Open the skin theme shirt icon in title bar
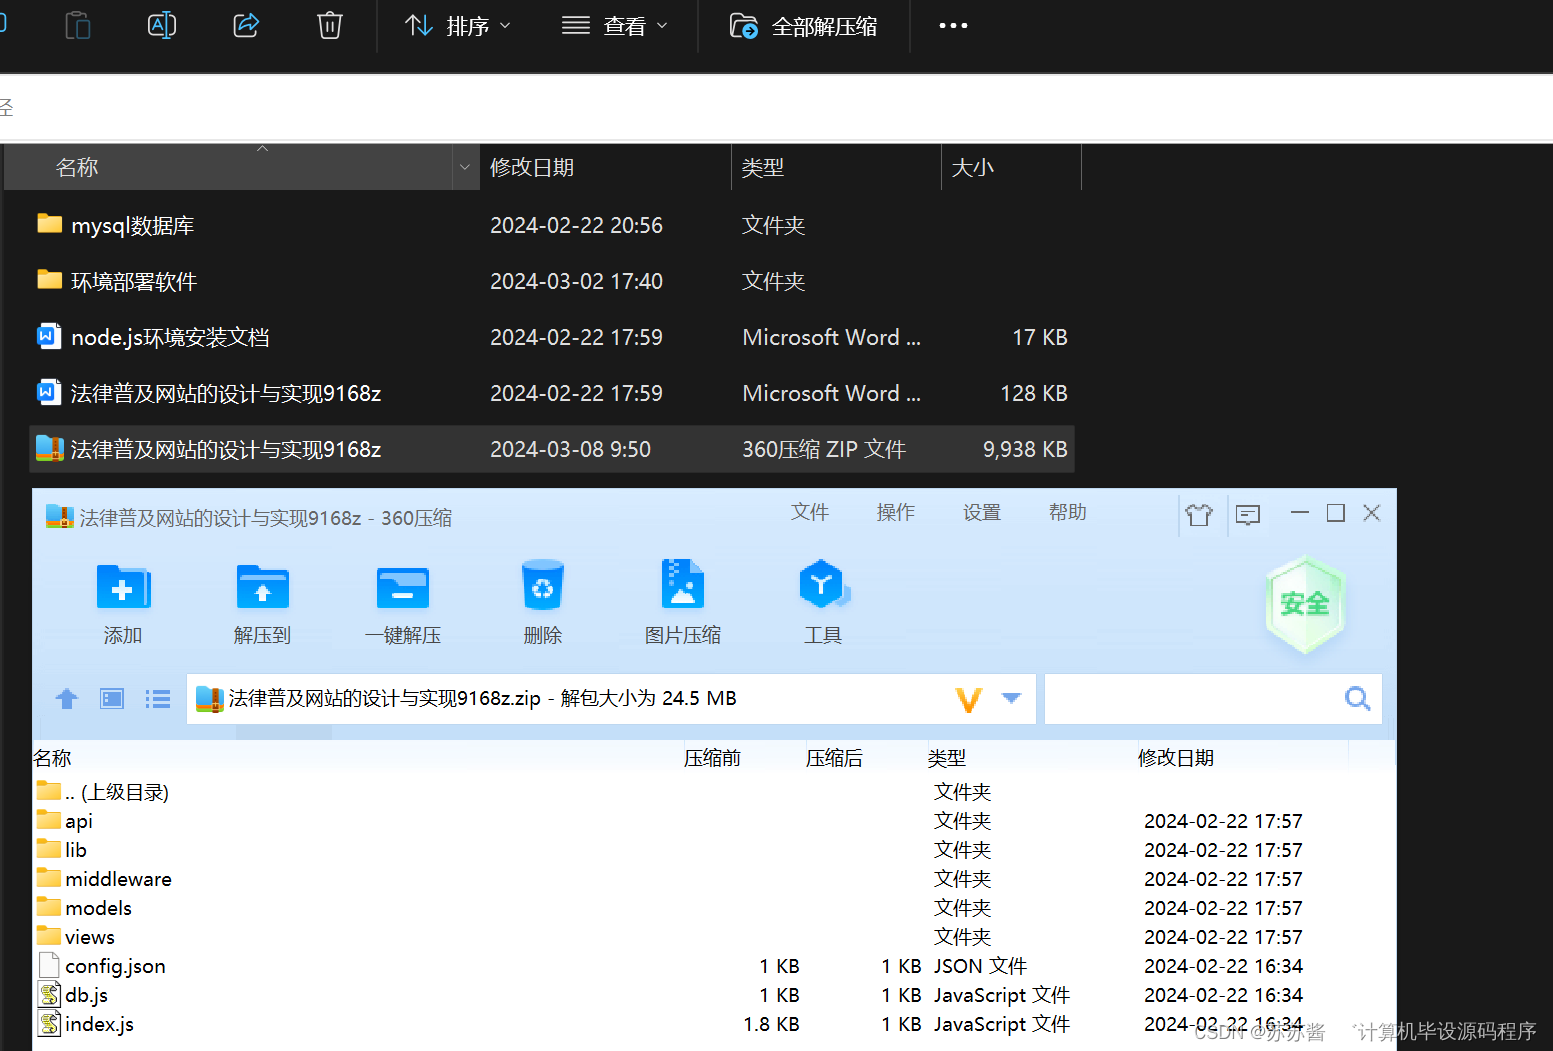This screenshot has height=1051, width=1553. 1199,513
